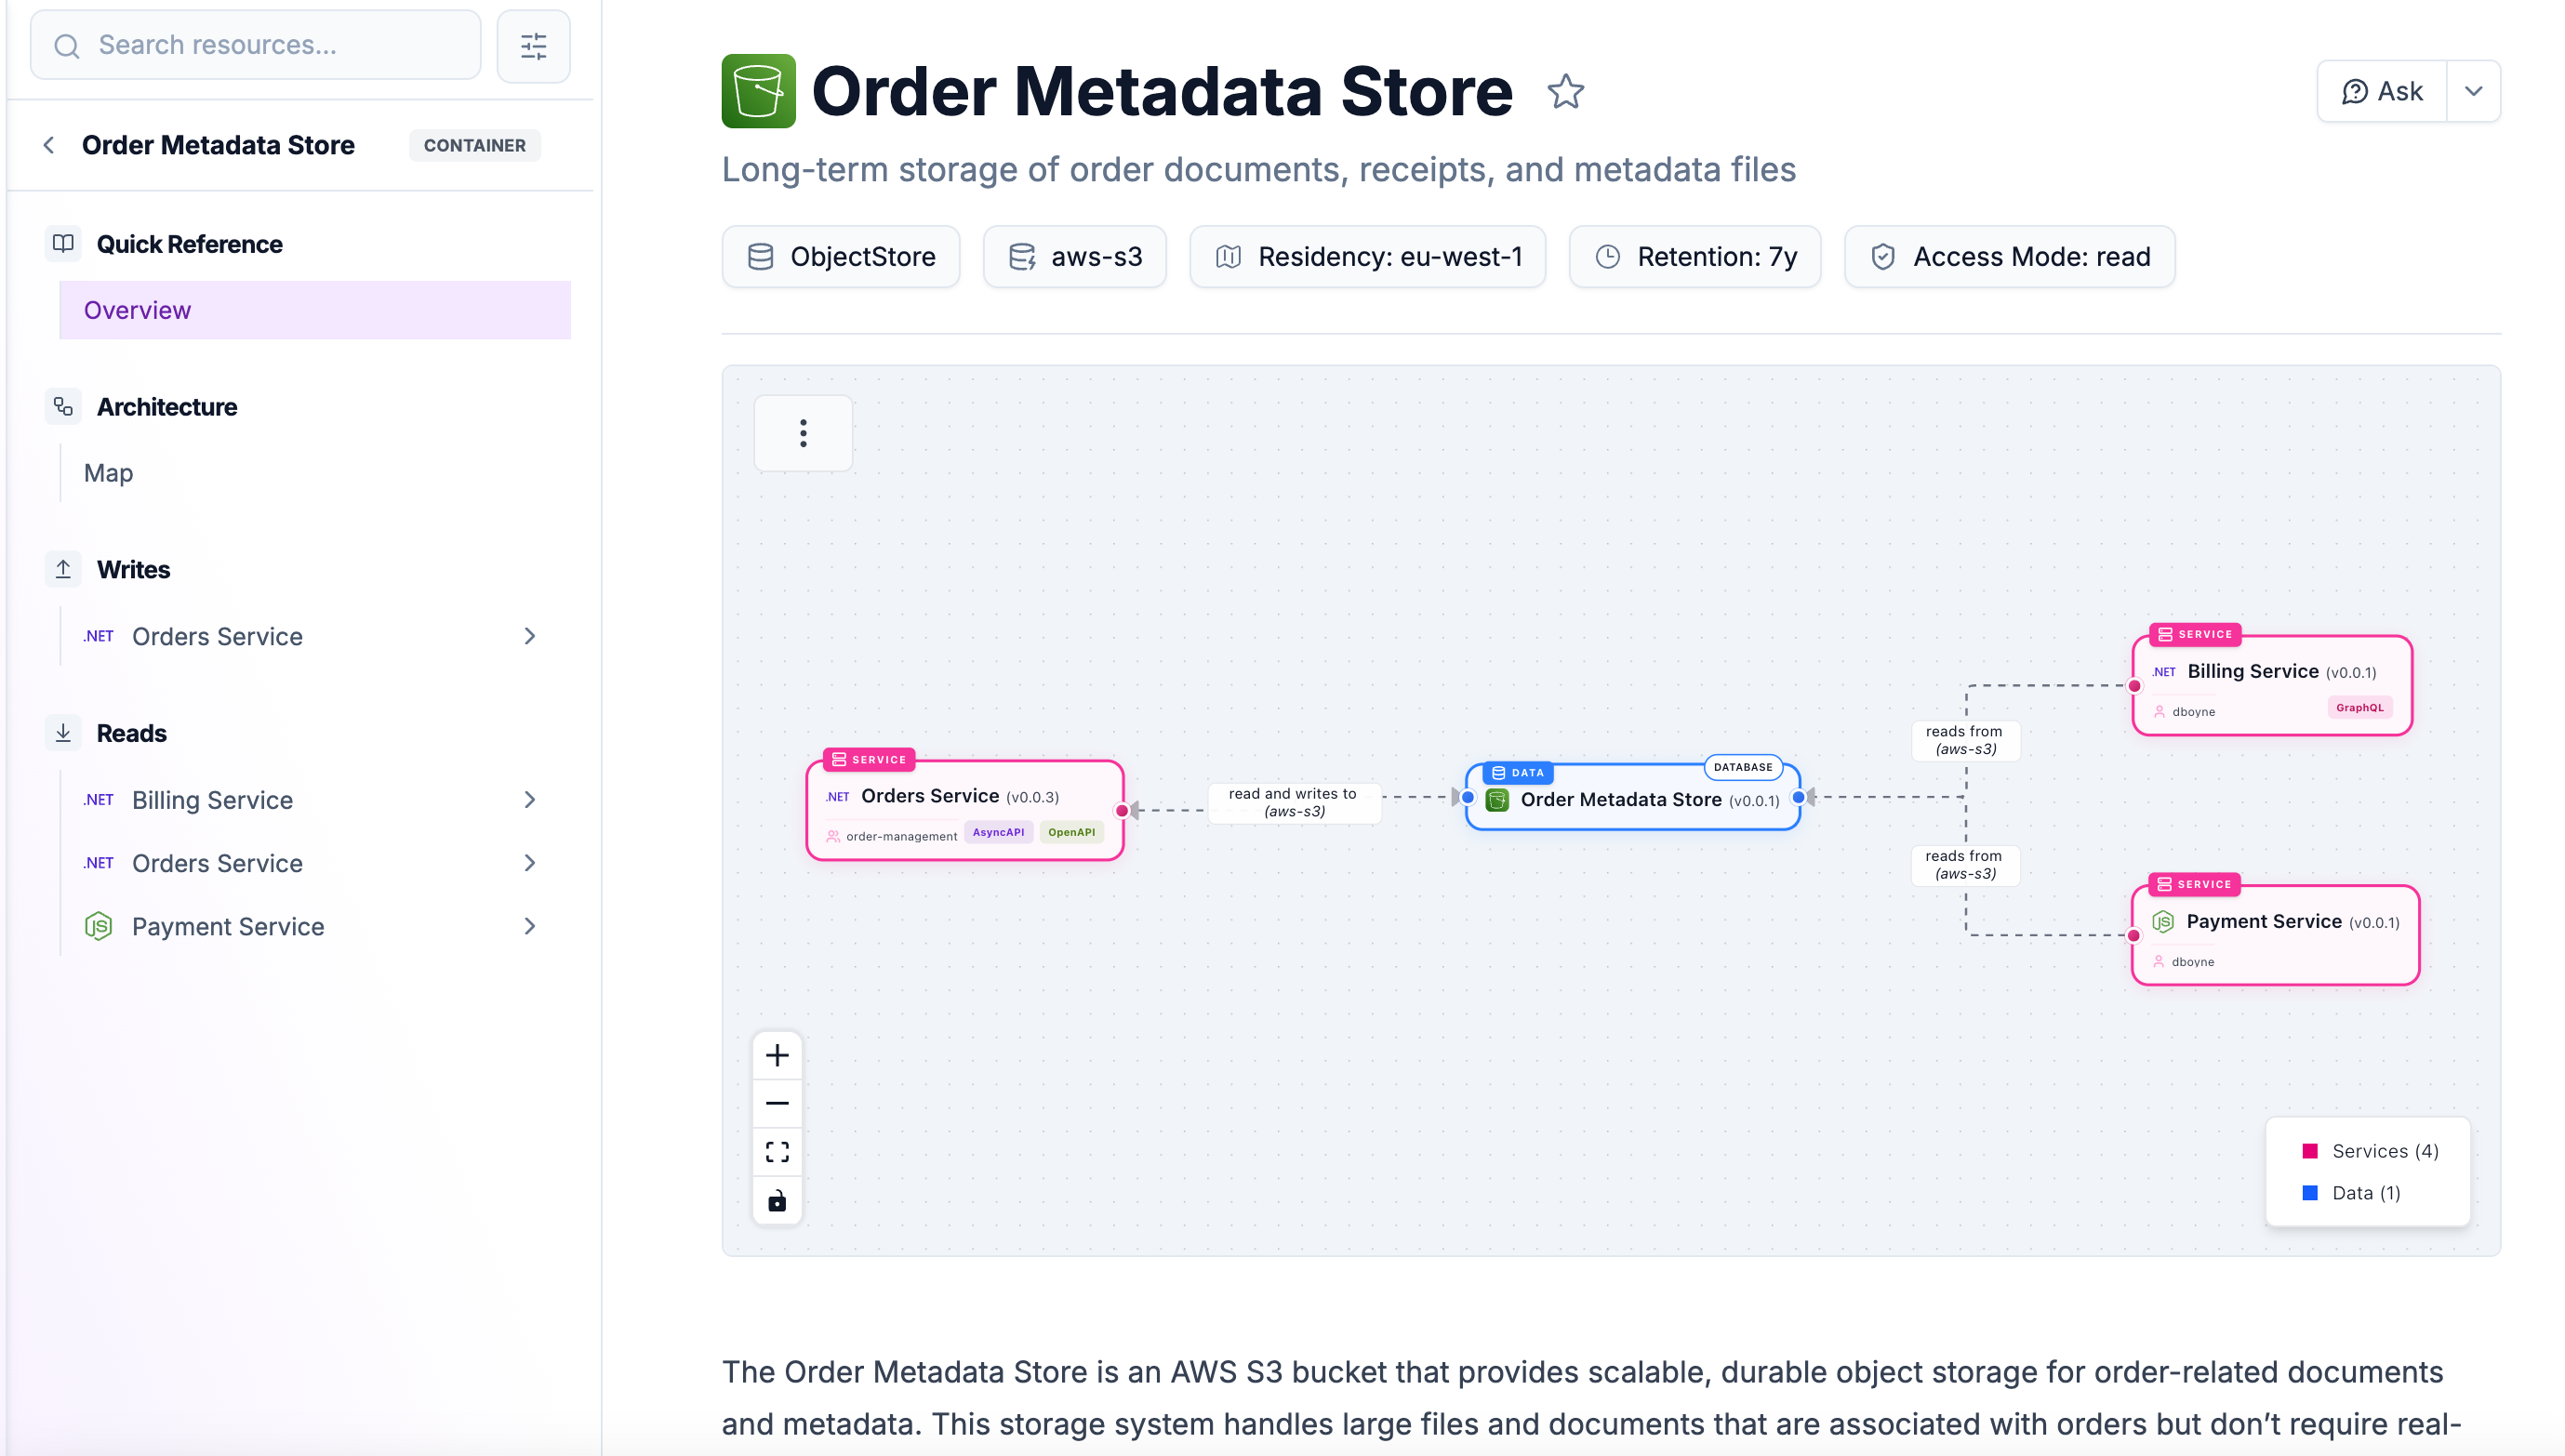
Task: Open the Map page under Architecture
Action: point(107,472)
